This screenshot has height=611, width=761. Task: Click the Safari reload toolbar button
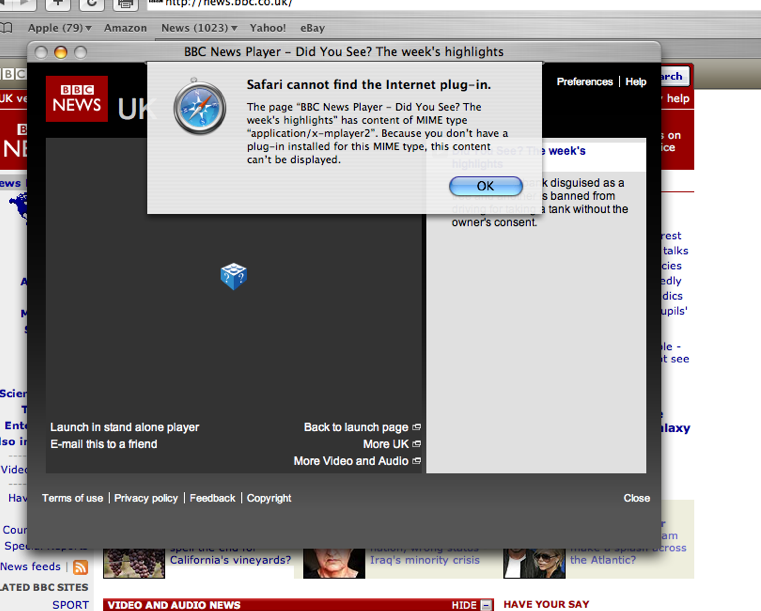point(91,4)
